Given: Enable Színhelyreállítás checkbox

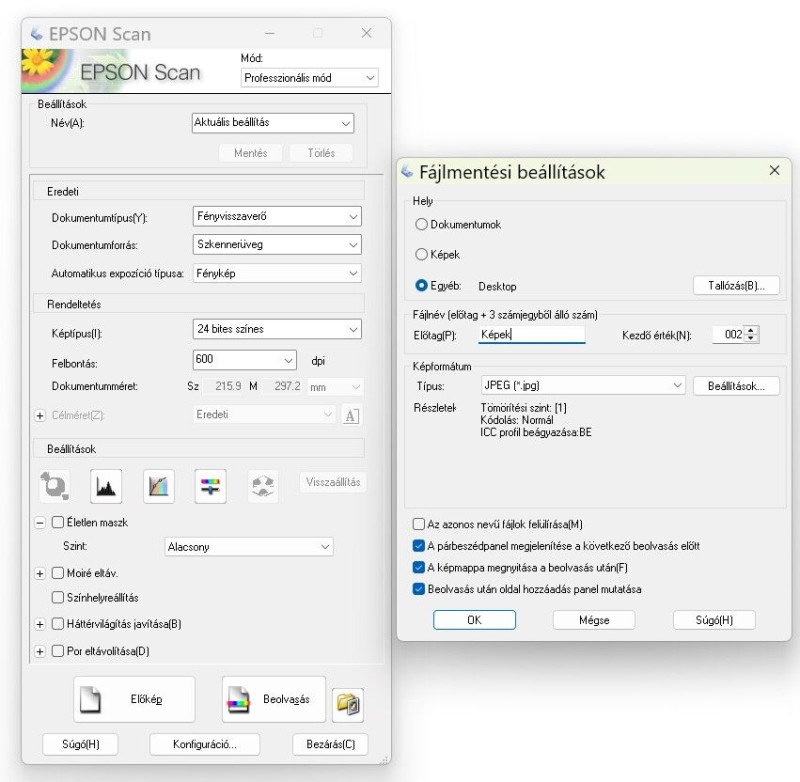Looking at the screenshot, I should 58,597.
